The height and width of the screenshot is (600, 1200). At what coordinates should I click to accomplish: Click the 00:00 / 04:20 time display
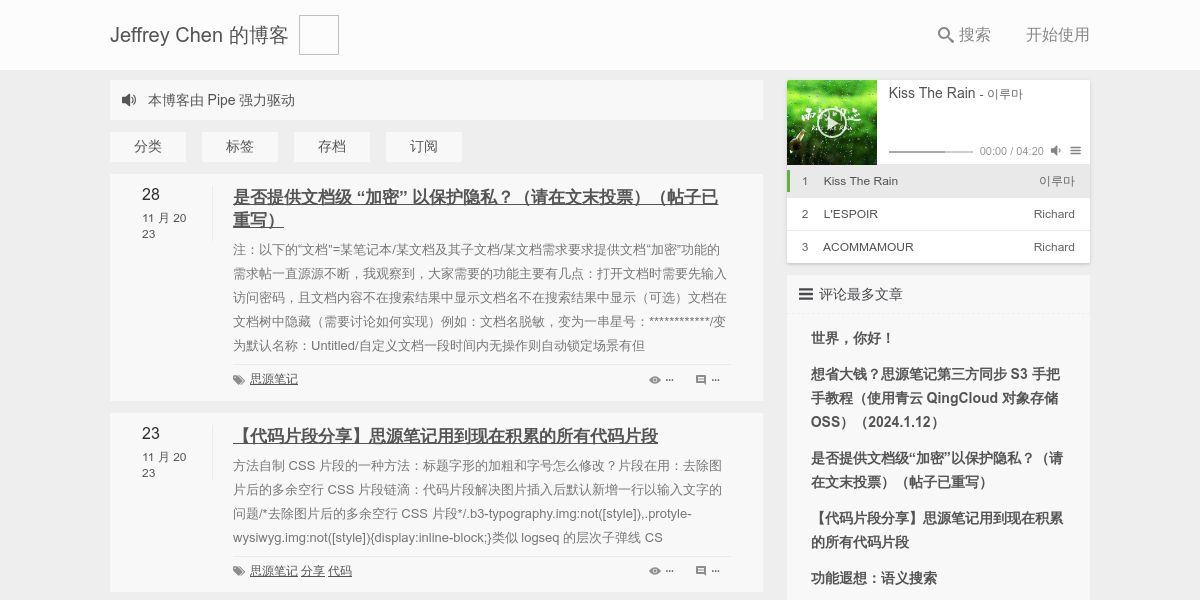tap(1011, 151)
